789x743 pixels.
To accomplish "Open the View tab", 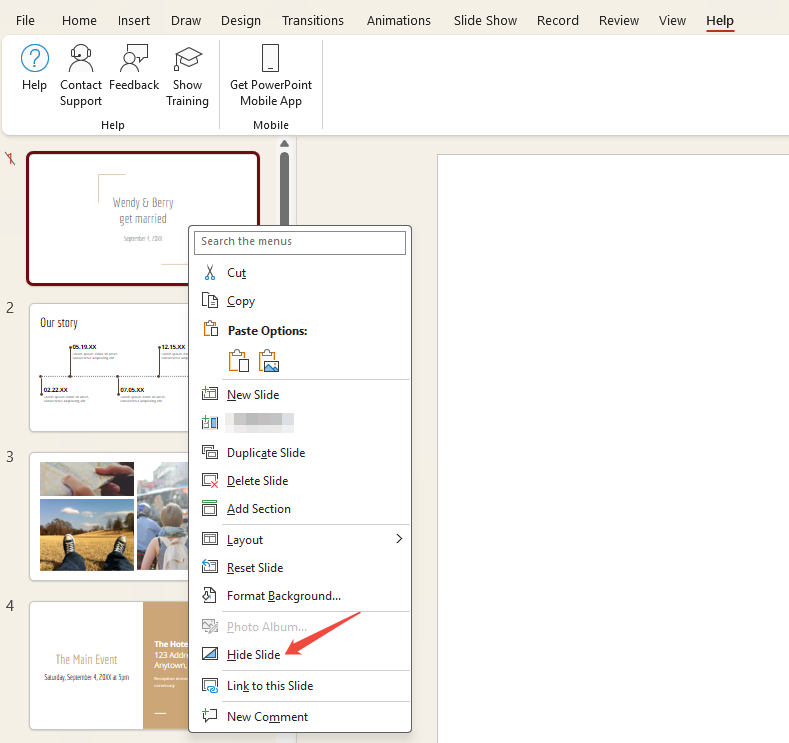I will coord(672,21).
